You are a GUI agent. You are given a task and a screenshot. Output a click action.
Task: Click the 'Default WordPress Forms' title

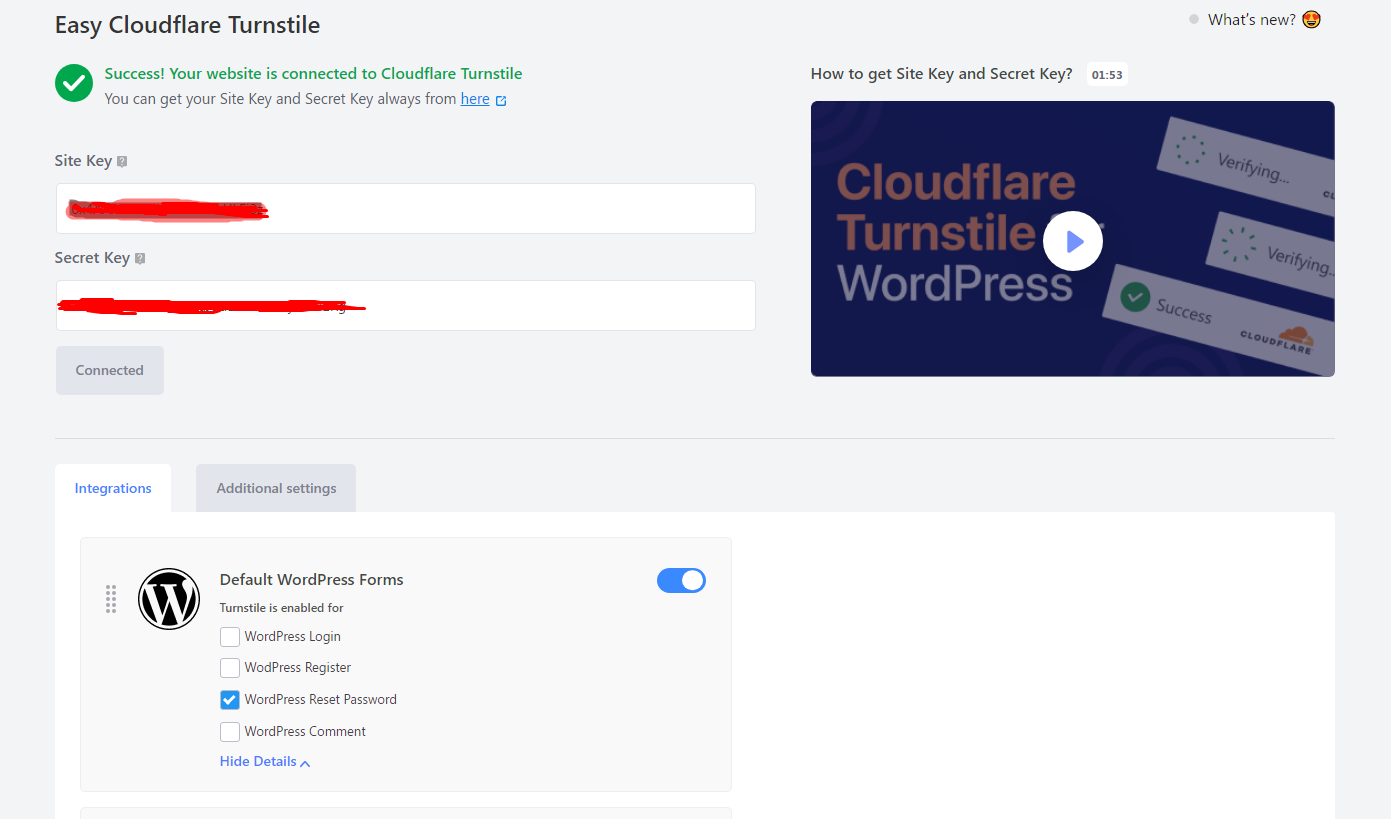(x=312, y=580)
